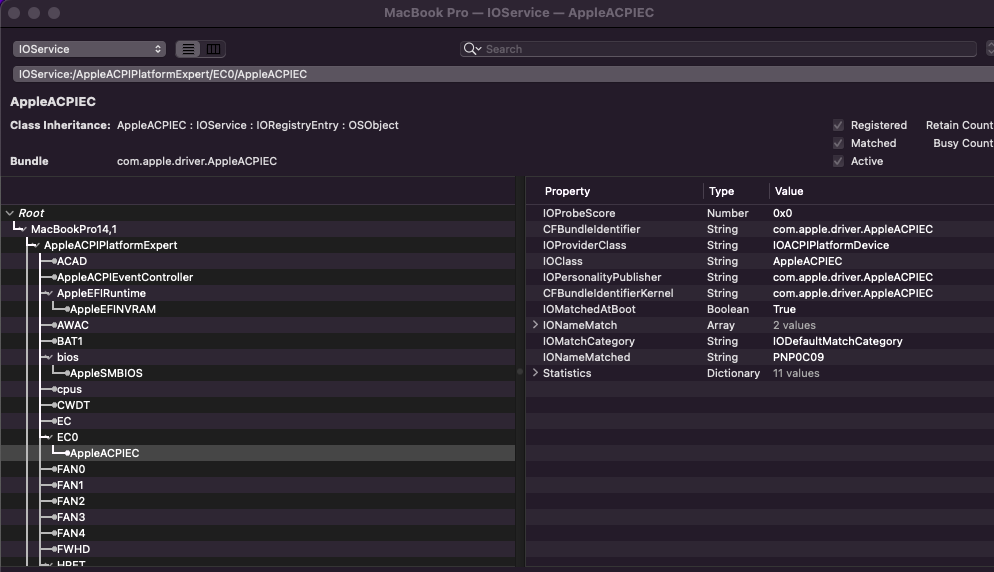The image size is (994, 572).
Task: Select the IOPersonalityPublisher property row
Action: [760, 277]
